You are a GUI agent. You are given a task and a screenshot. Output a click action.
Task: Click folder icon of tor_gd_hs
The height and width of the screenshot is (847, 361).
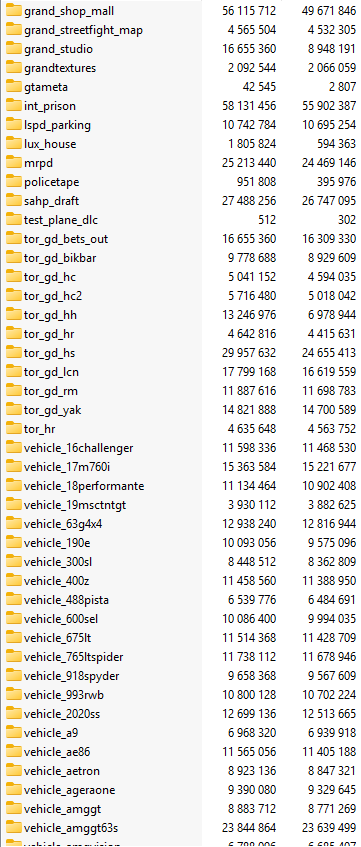[x=14, y=353]
